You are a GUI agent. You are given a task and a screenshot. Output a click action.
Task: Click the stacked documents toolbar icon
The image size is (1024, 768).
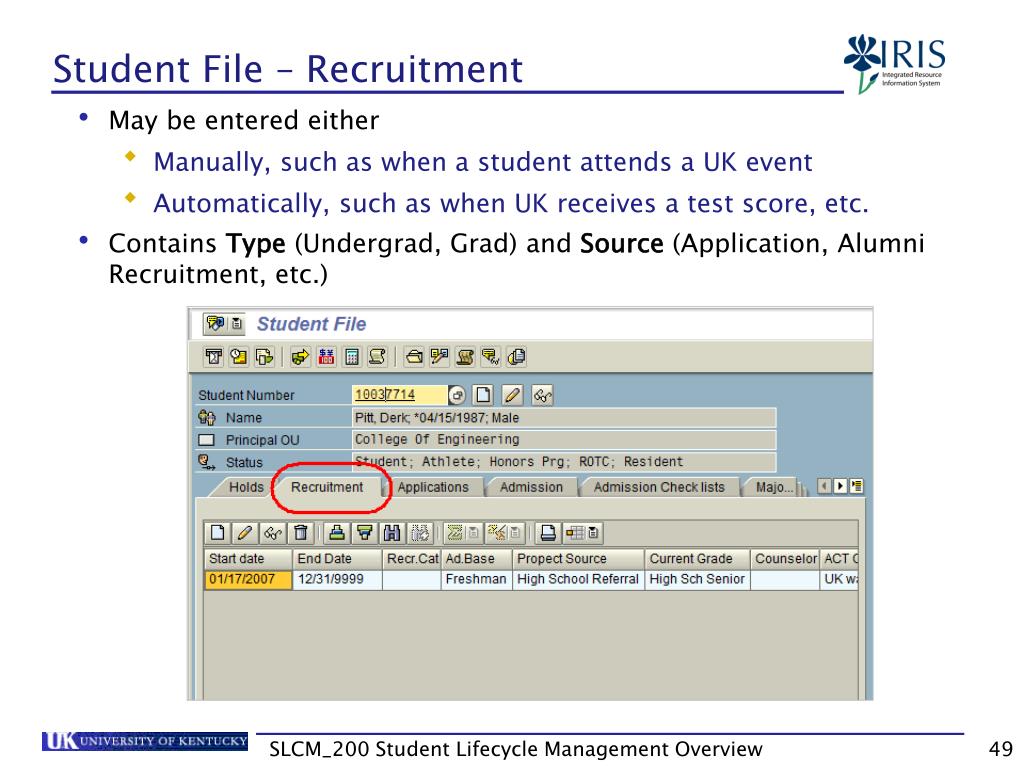coord(516,357)
